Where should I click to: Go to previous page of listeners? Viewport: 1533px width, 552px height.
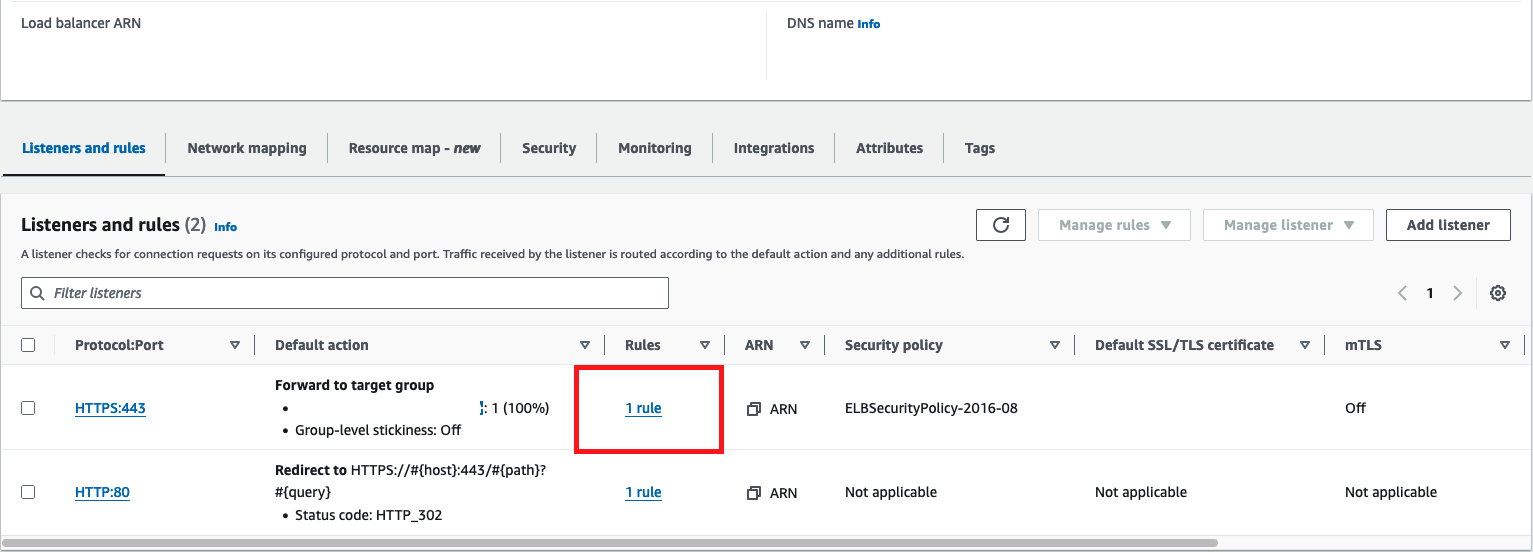pos(1402,293)
